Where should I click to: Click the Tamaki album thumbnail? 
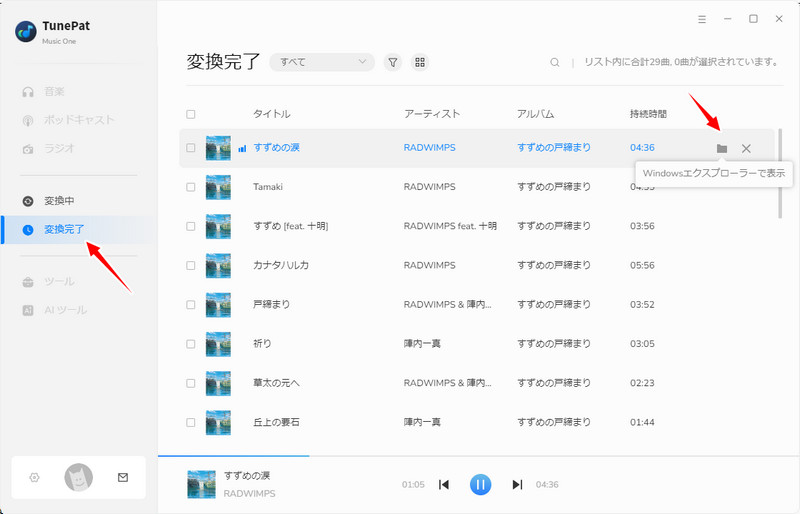(218, 187)
